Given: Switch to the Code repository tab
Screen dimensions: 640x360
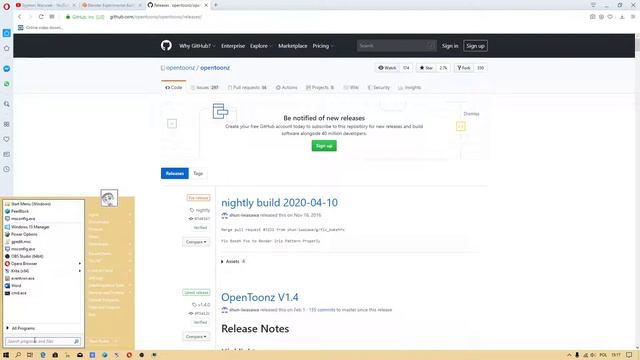Looking at the screenshot, I should (173, 87).
